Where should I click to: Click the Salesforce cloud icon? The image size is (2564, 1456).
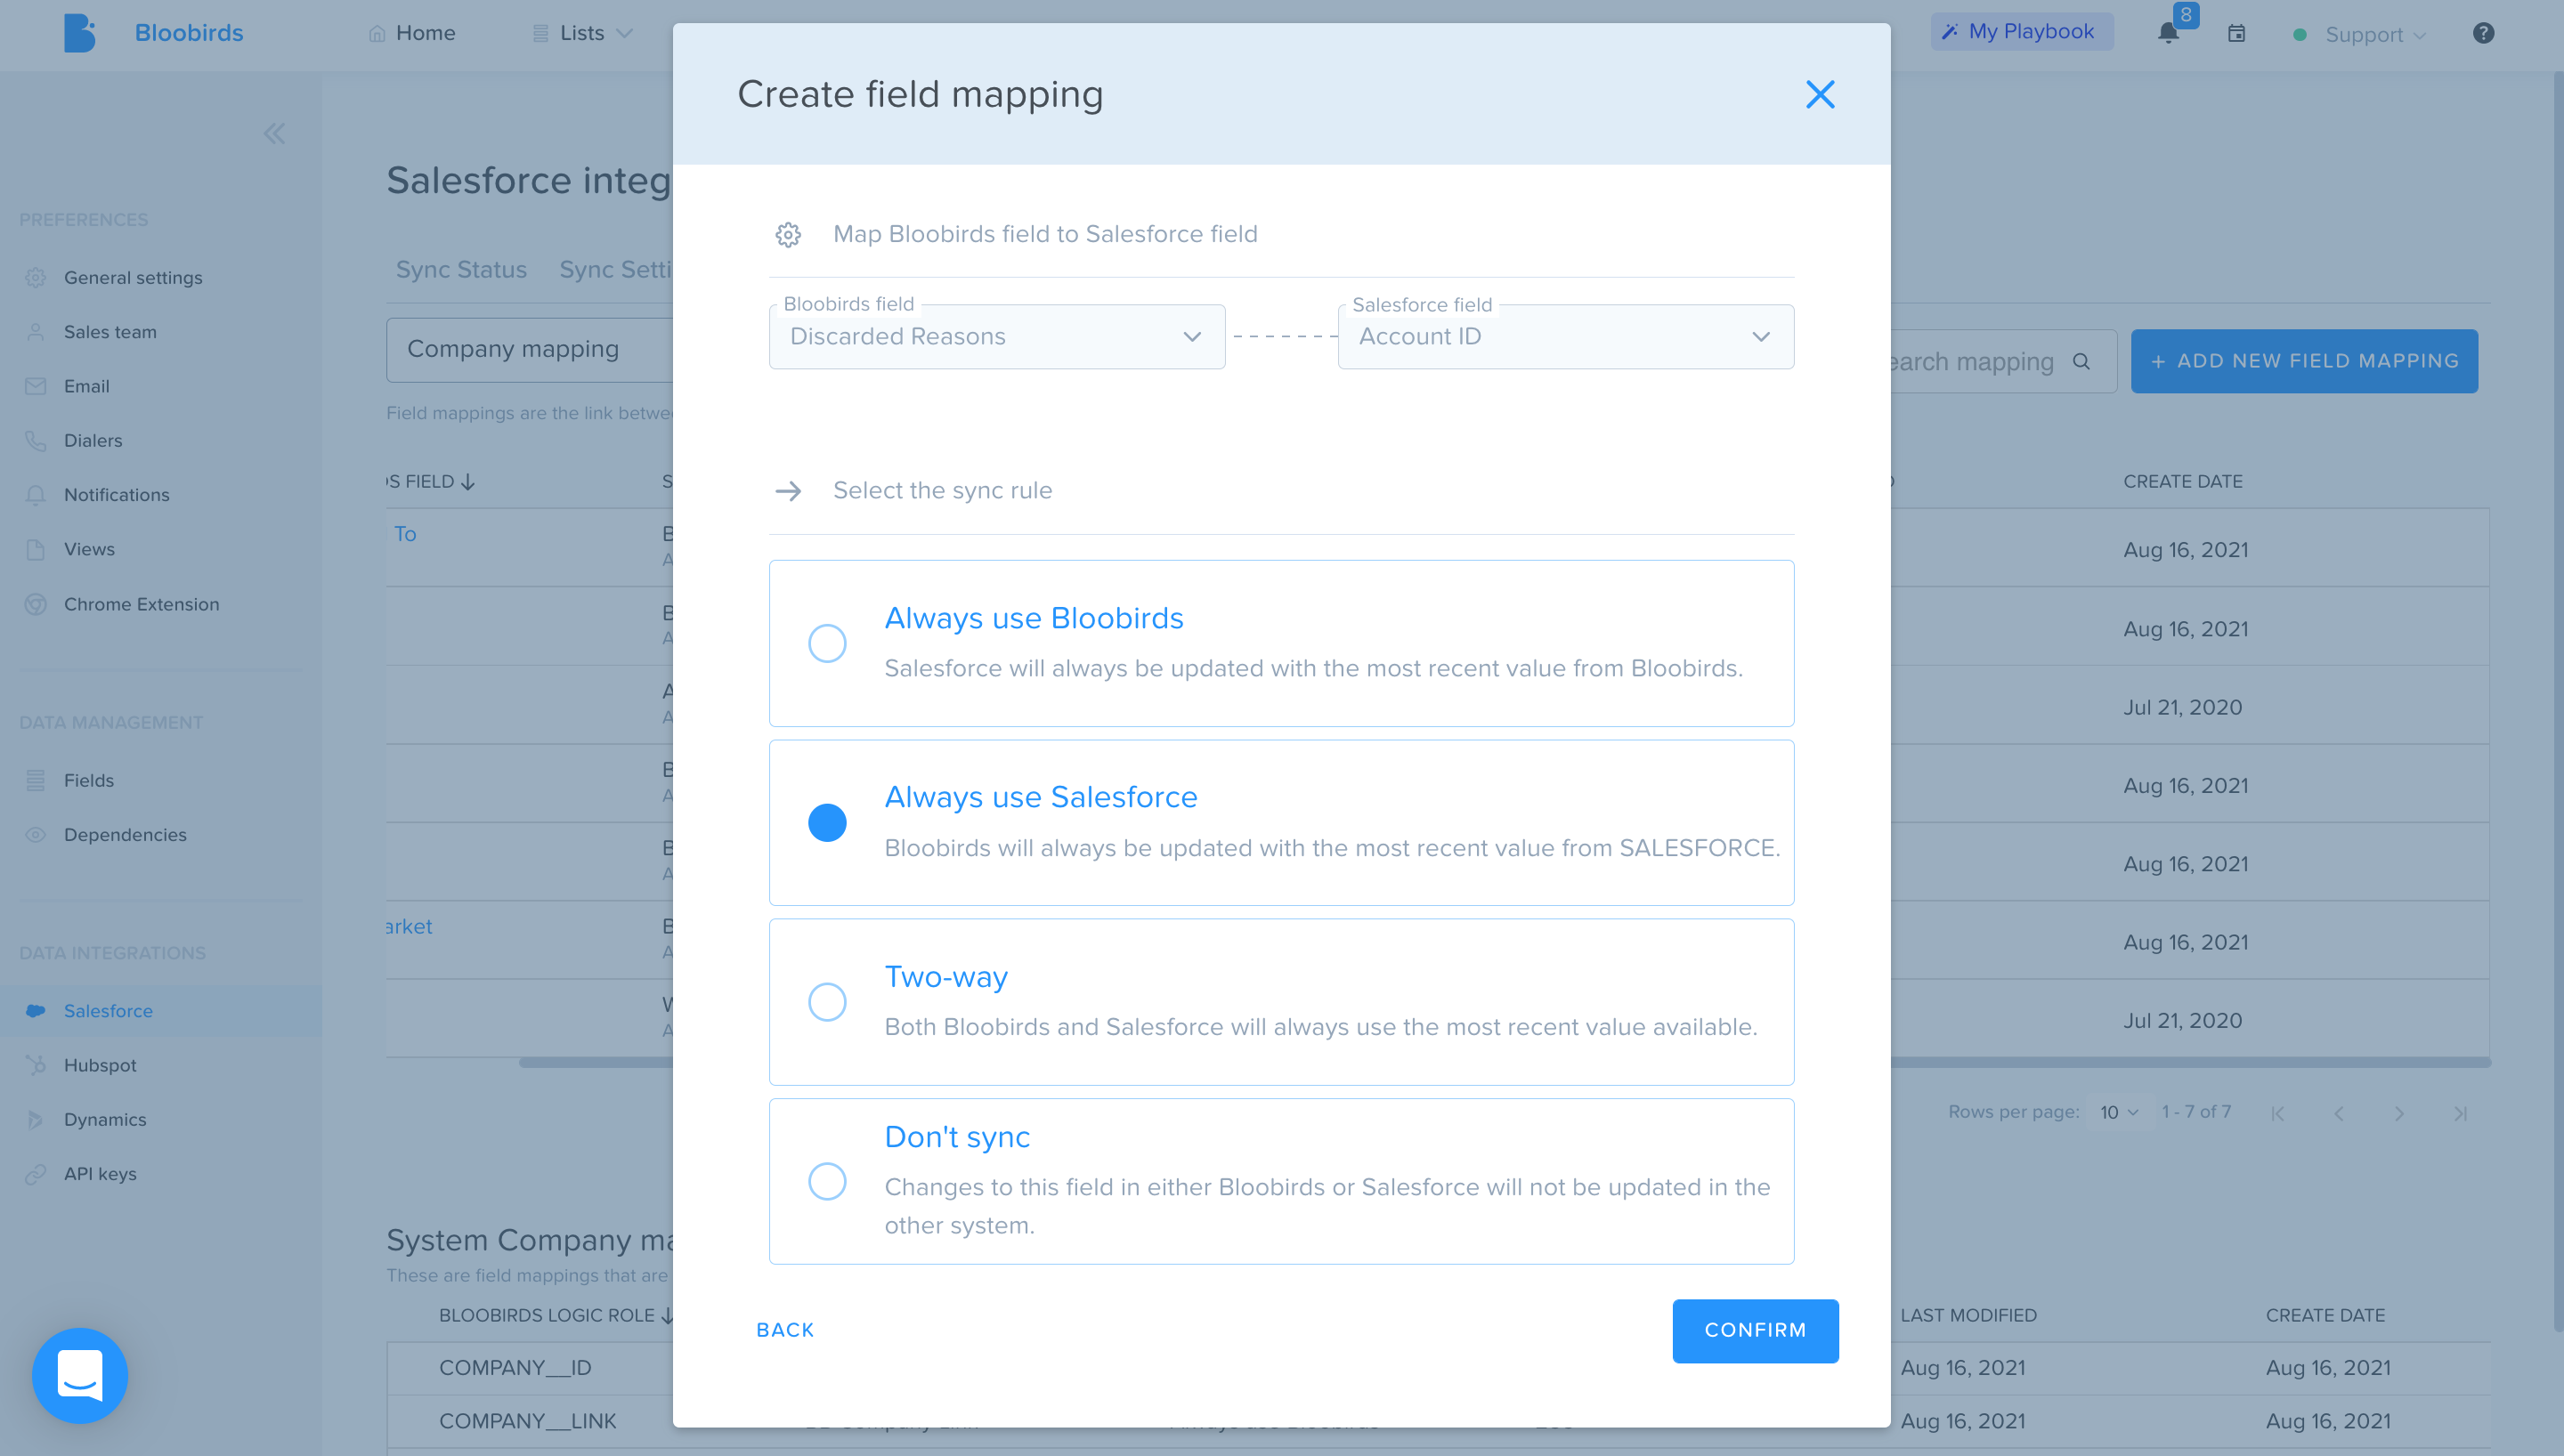[x=36, y=1011]
